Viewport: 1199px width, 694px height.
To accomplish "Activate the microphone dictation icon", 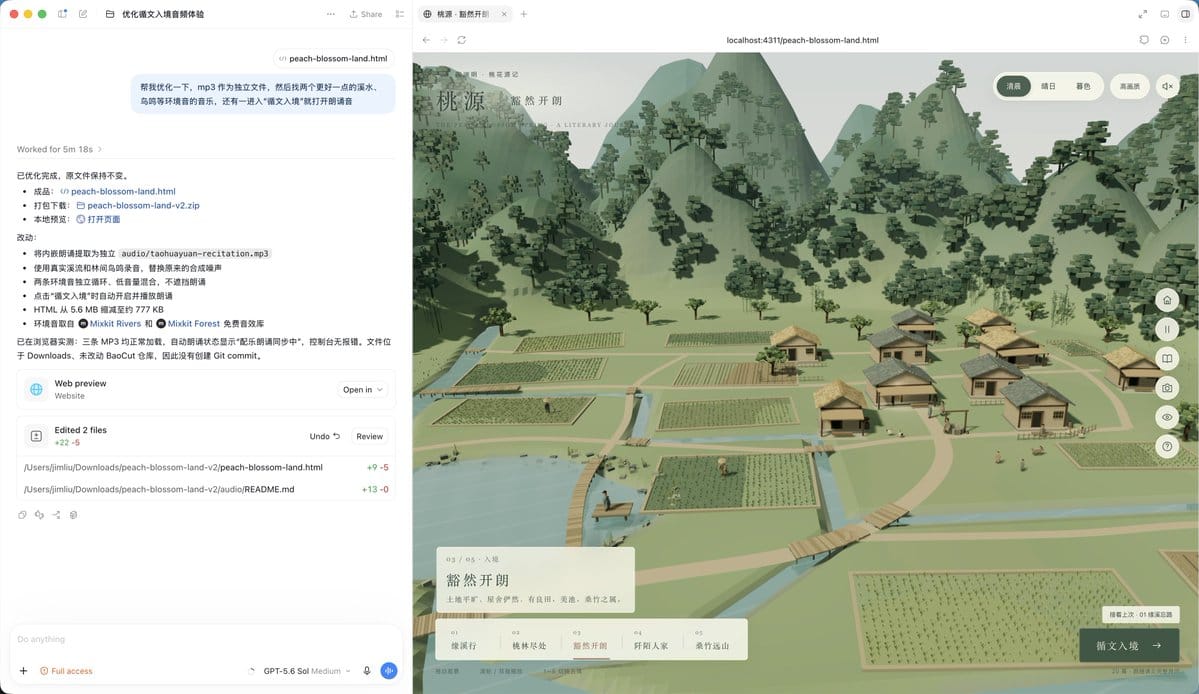I will pyautogui.click(x=367, y=670).
